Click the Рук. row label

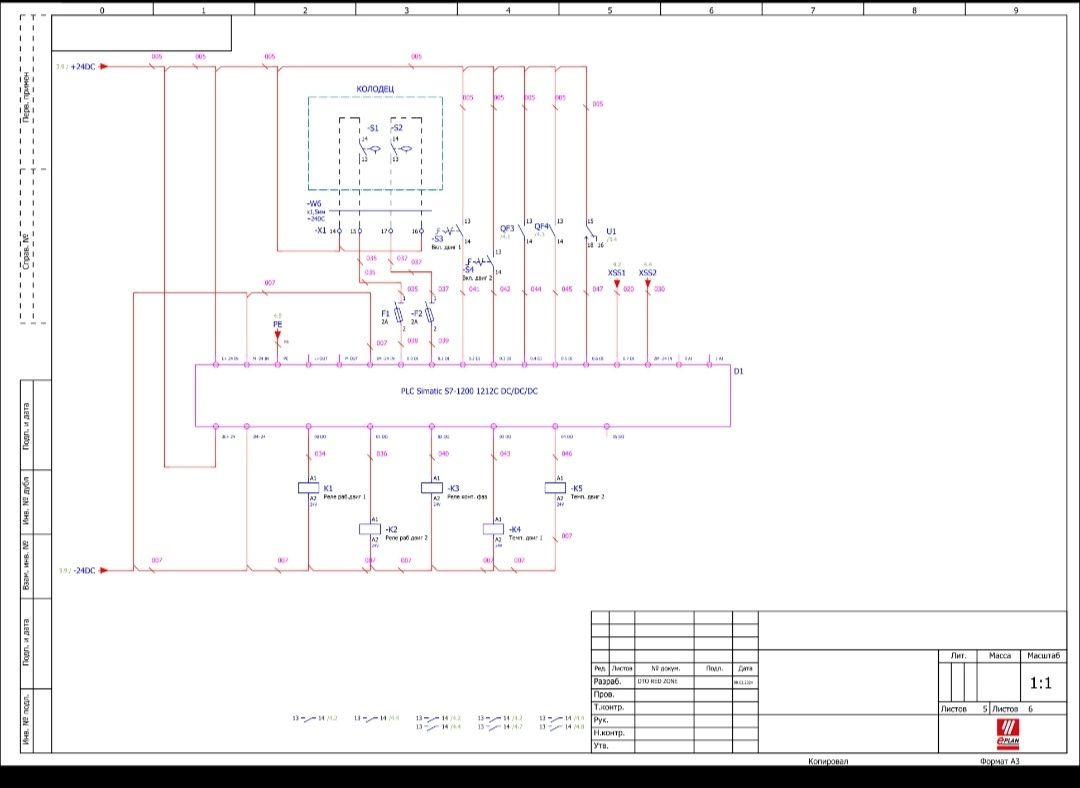[x=601, y=720]
